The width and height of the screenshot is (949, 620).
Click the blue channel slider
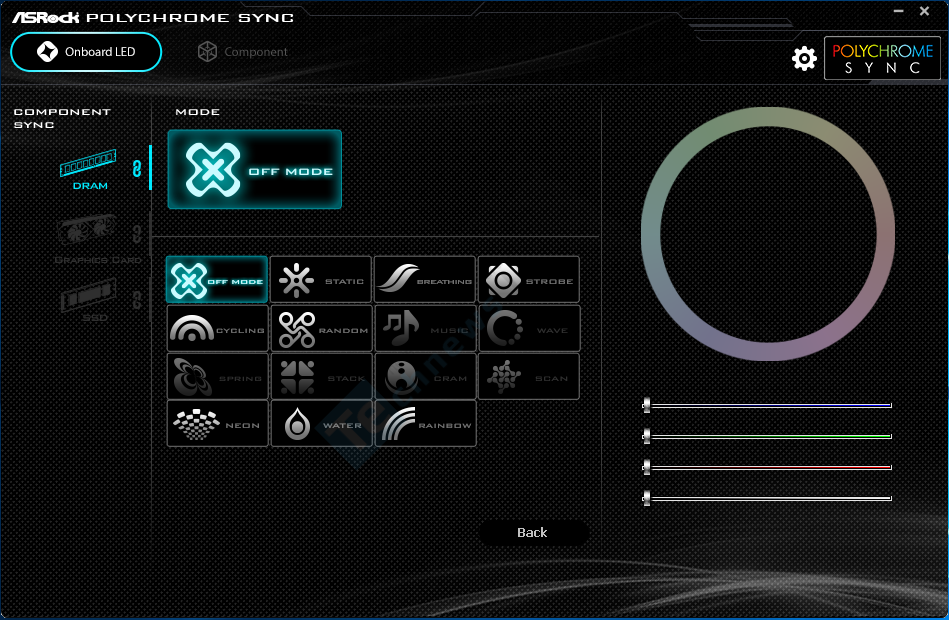(767, 405)
